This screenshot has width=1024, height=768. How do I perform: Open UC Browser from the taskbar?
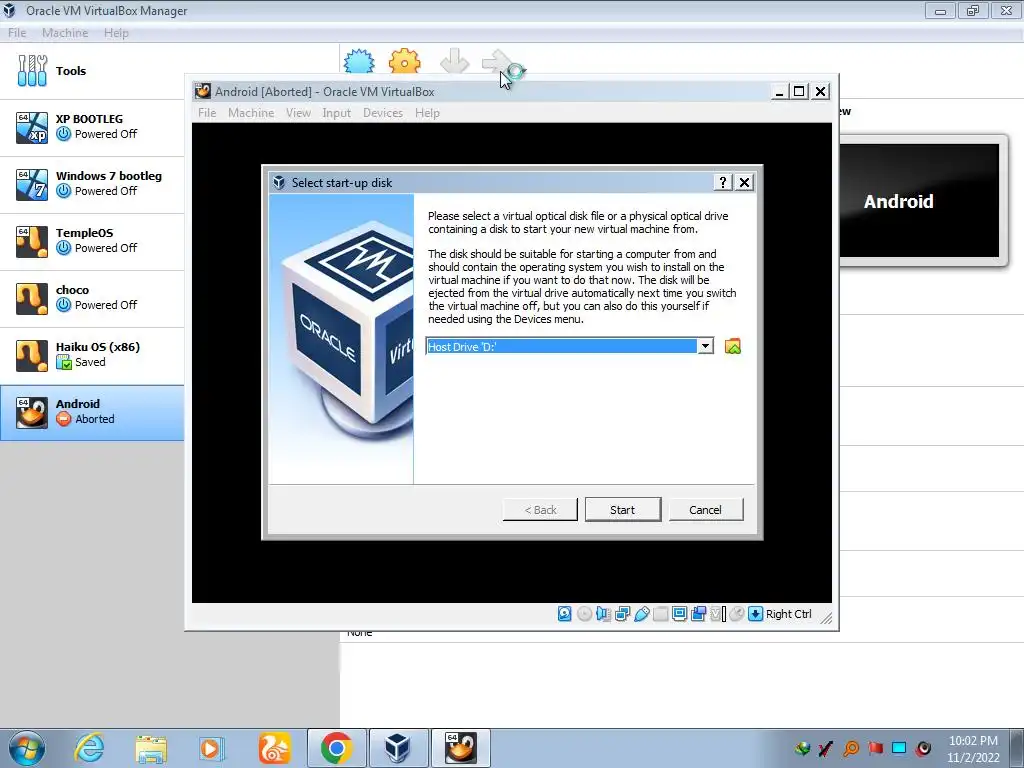[274, 748]
